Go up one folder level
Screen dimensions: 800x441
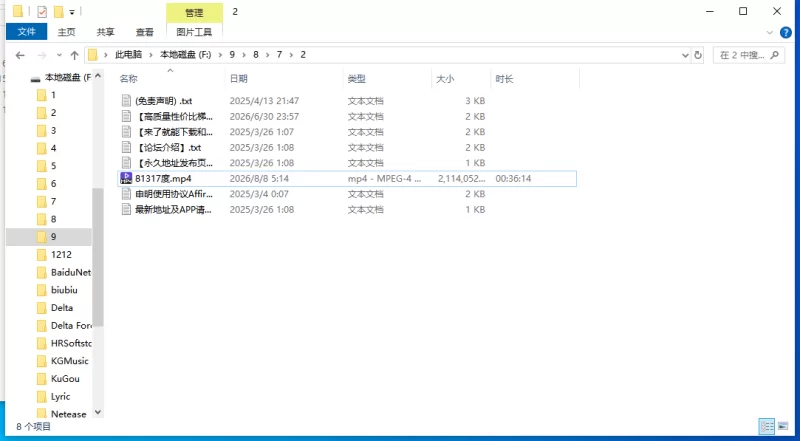point(74,55)
